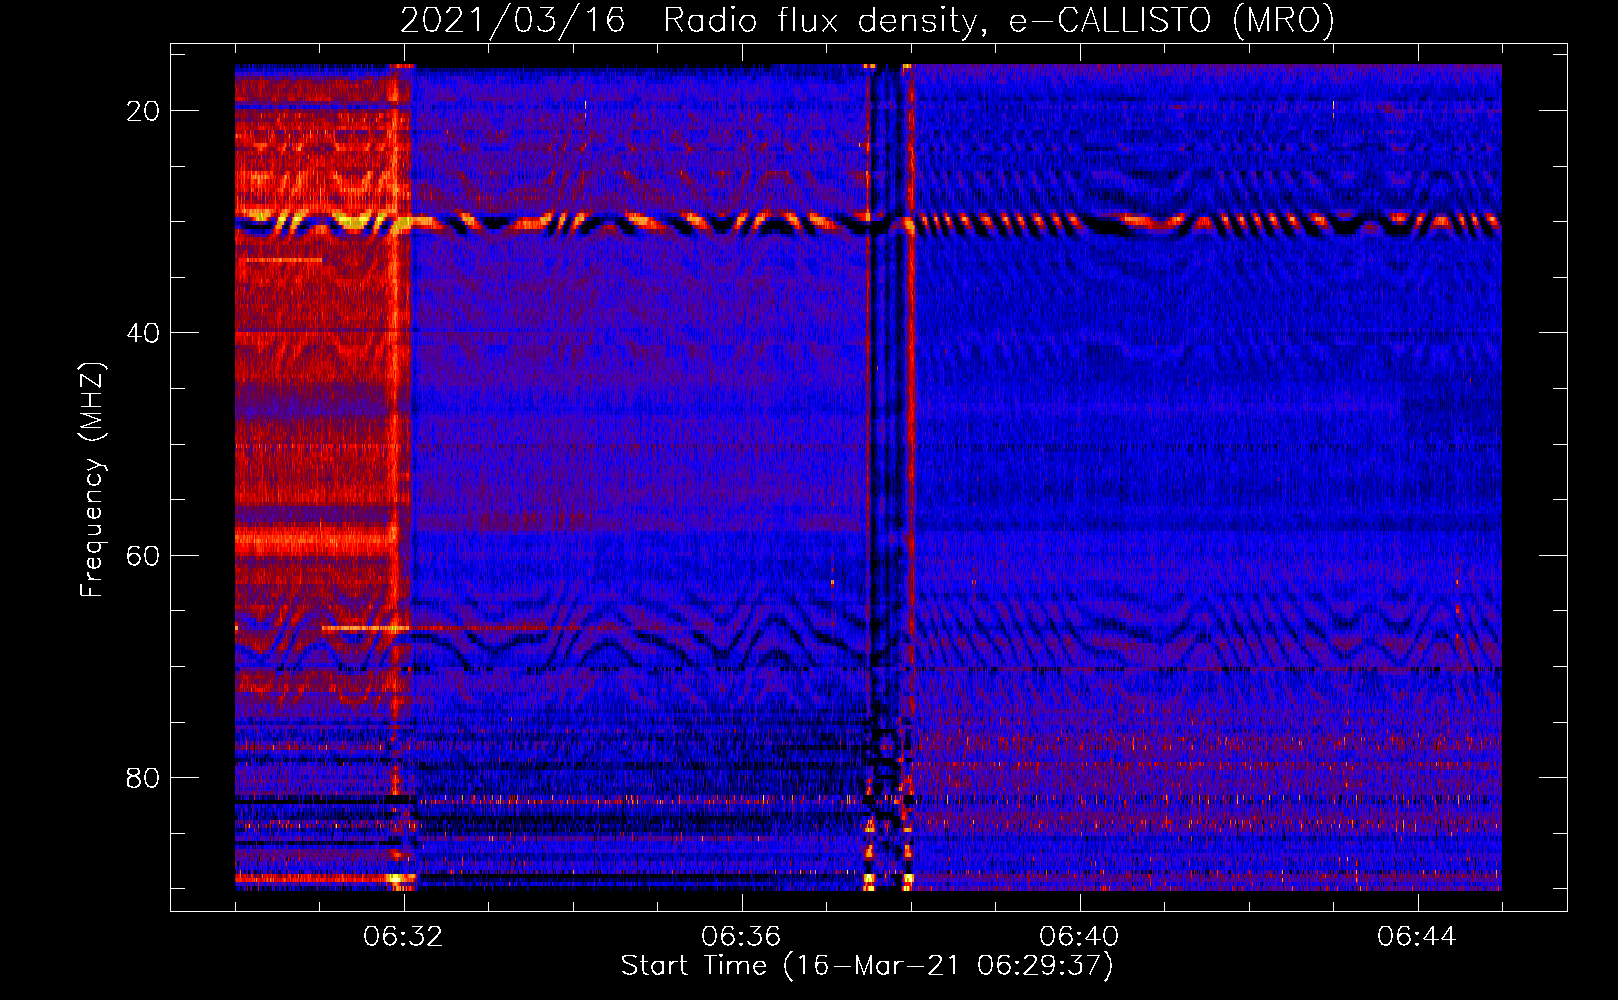This screenshot has height=1000, width=1618.
Task: Click the '06:32' time tick label
Action: pyautogui.click(x=403, y=936)
